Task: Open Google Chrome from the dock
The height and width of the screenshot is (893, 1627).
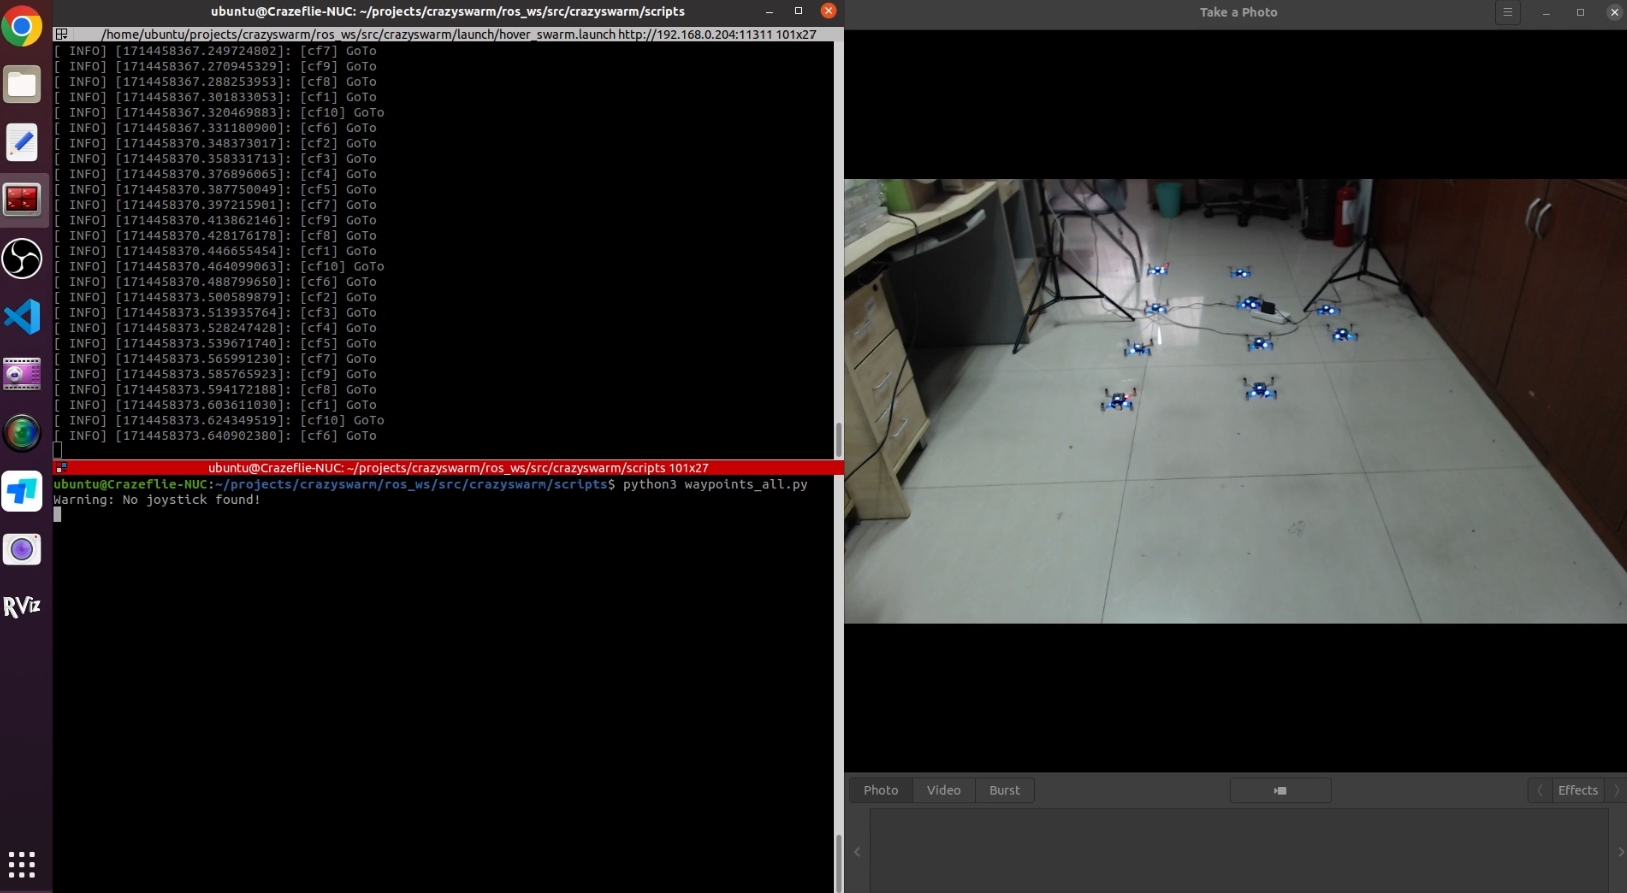Action: [22, 26]
